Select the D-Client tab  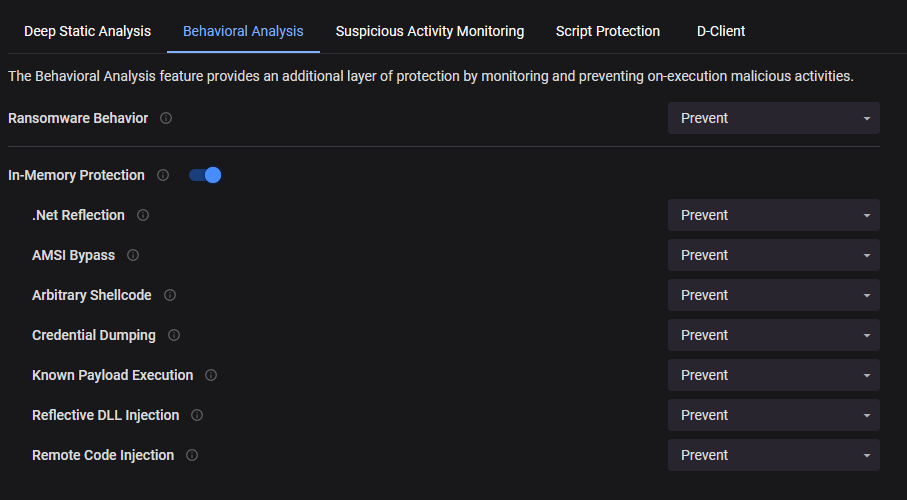tap(721, 31)
